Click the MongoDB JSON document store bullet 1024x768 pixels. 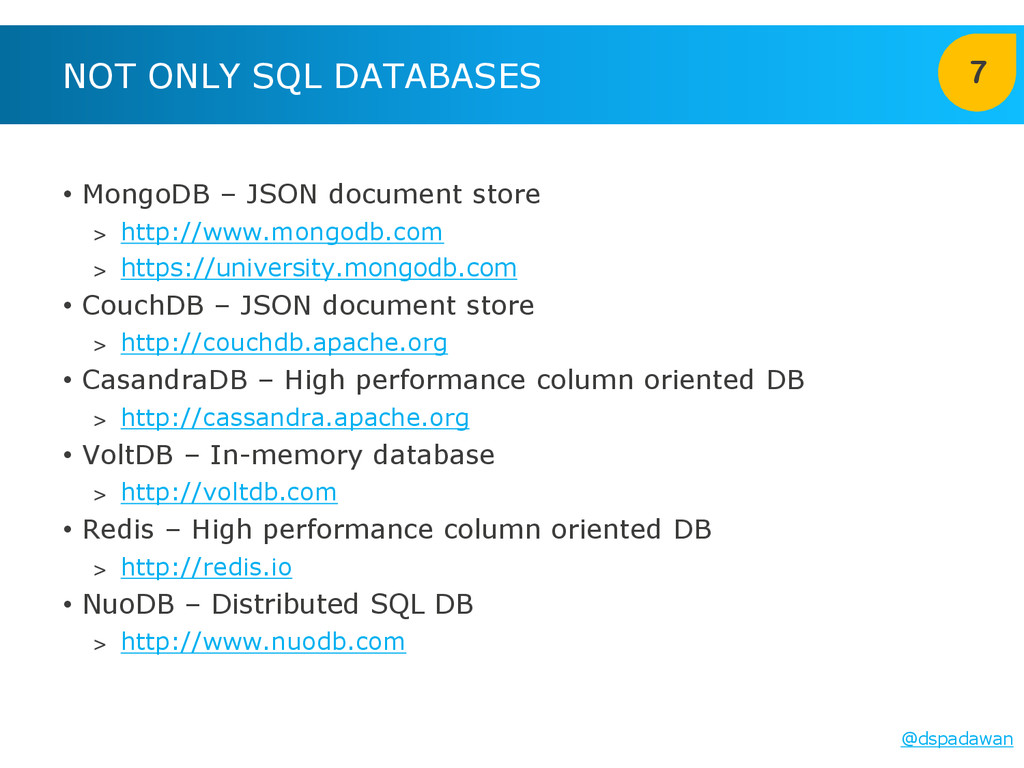pyautogui.click(x=311, y=194)
